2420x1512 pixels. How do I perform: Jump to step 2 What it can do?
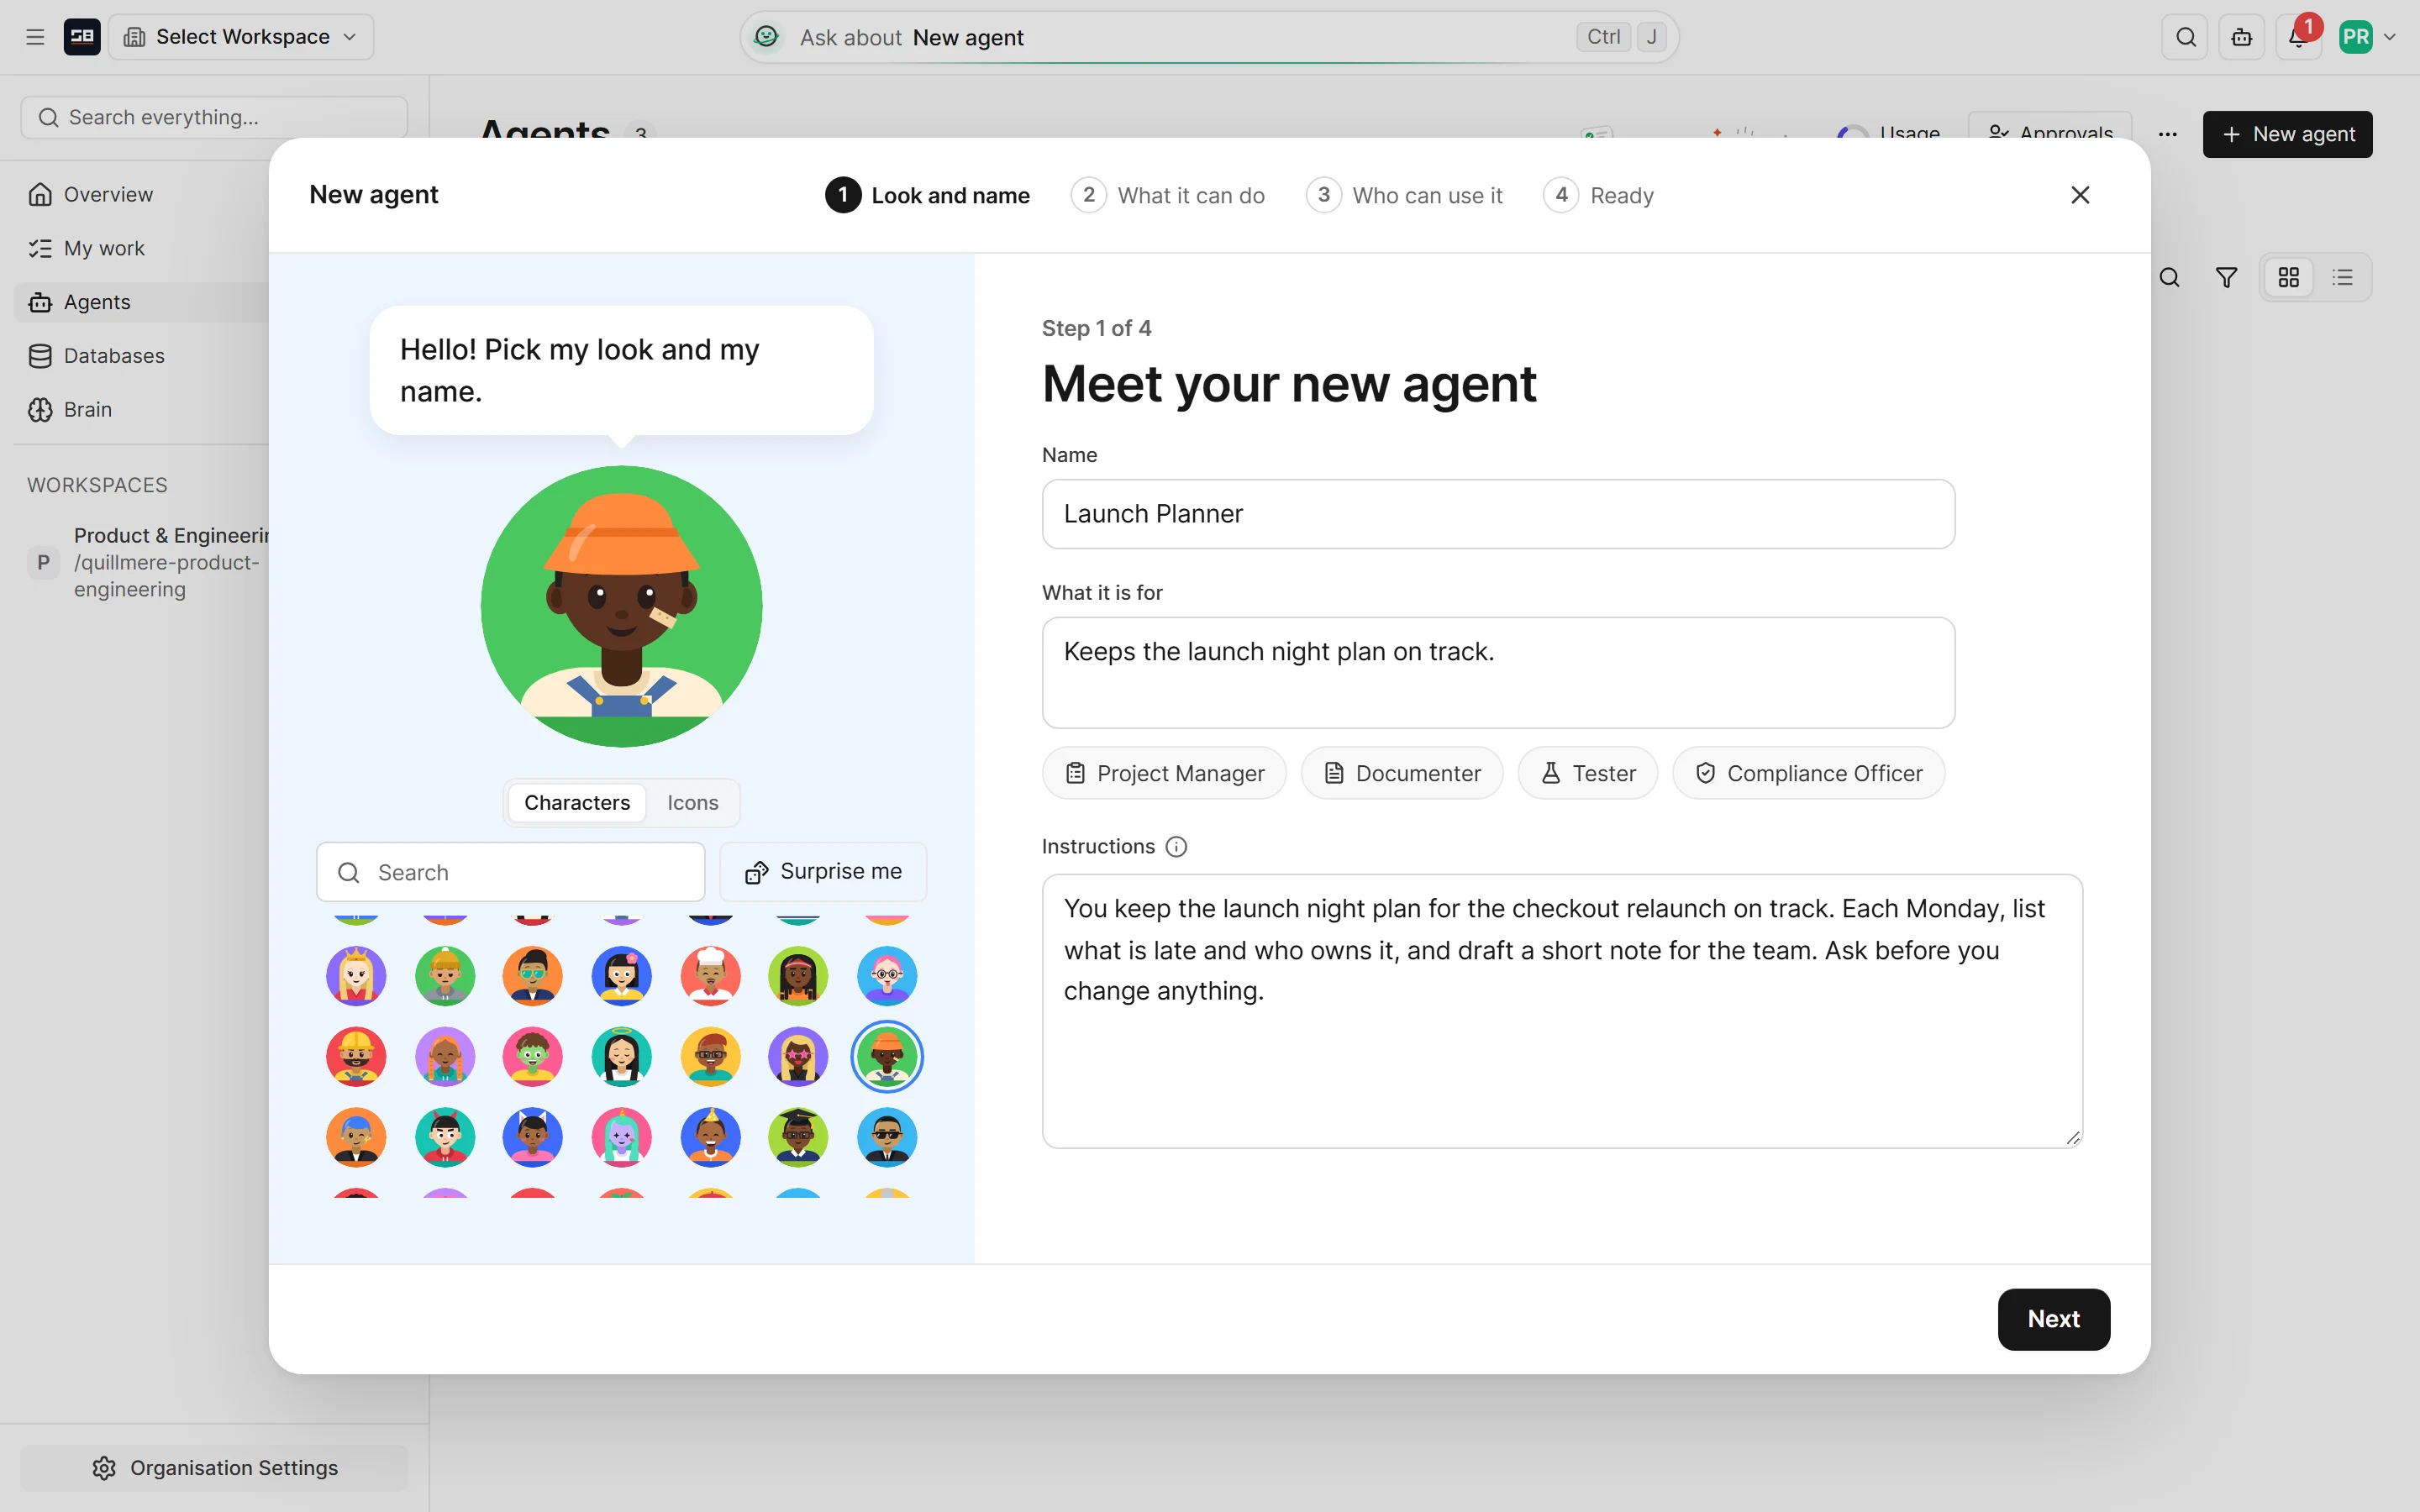pyautogui.click(x=1167, y=195)
